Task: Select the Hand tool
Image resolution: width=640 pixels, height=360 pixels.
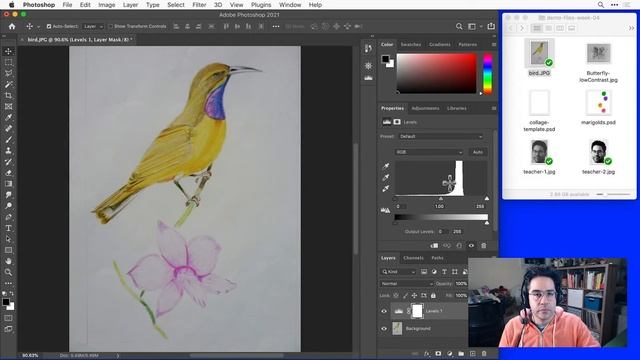Action: [x=8, y=261]
